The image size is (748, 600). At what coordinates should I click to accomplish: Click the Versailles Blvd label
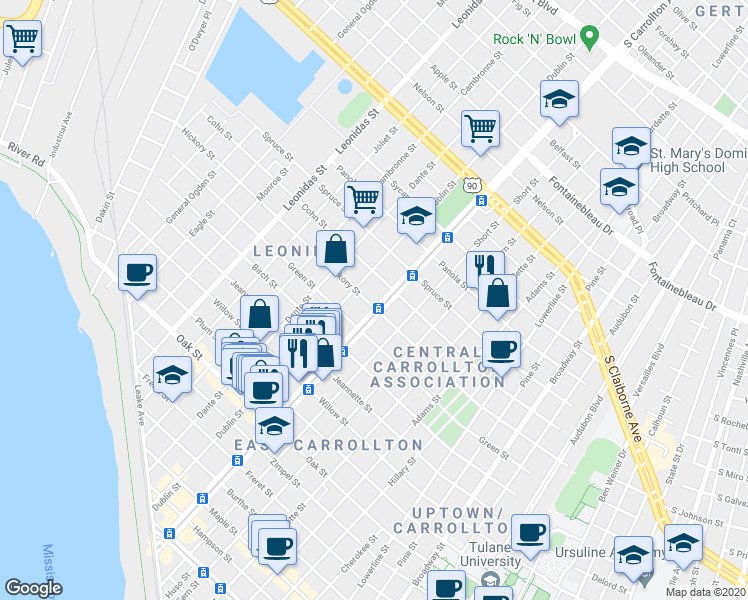click(x=648, y=370)
